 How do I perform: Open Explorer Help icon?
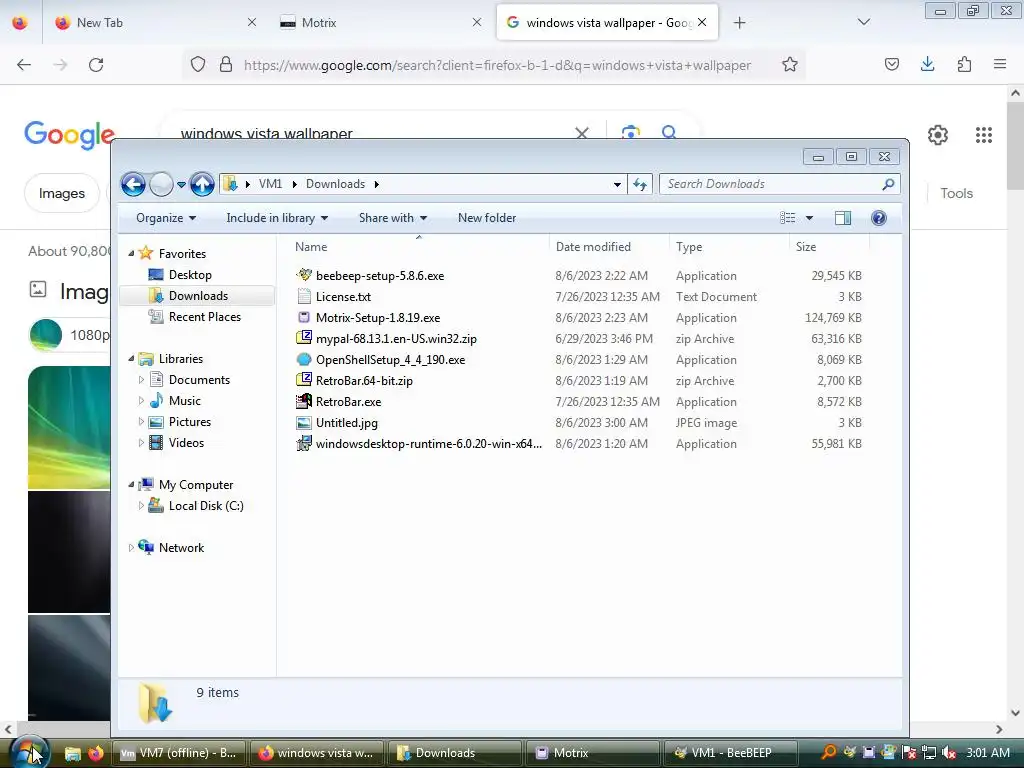878,218
